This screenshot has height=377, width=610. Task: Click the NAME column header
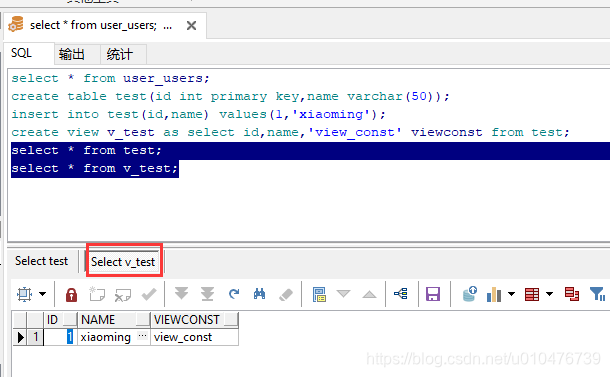click(114, 319)
